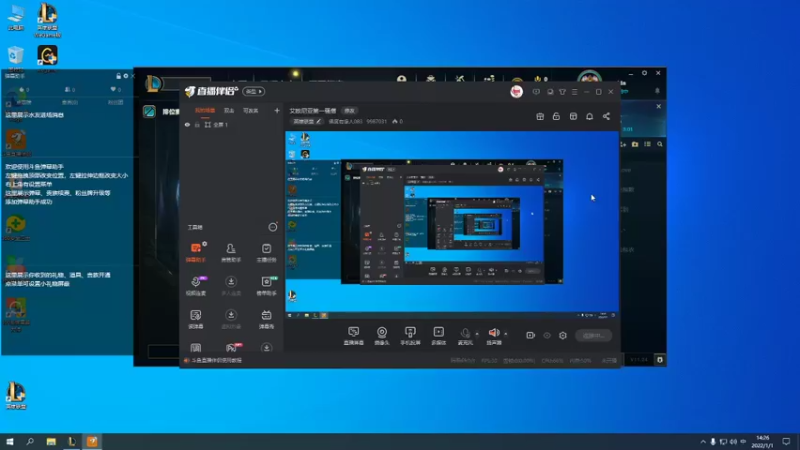Open the notification center in taskbar
The width and height of the screenshot is (800, 450).
(x=786, y=441)
